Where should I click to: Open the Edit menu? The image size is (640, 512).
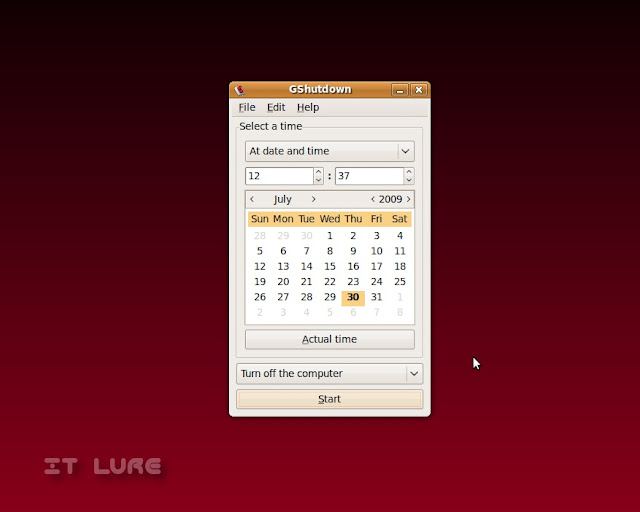(276, 107)
